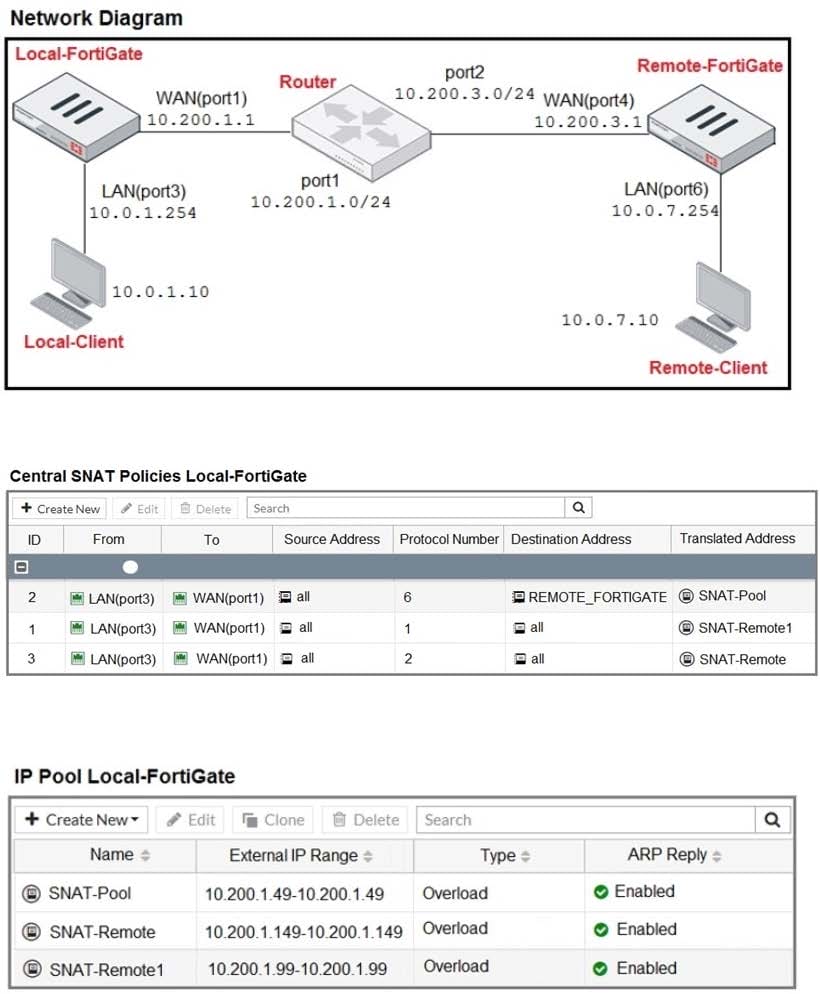Sort IP pools by Type column
The height and width of the screenshot is (994, 820).
click(x=504, y=855)
